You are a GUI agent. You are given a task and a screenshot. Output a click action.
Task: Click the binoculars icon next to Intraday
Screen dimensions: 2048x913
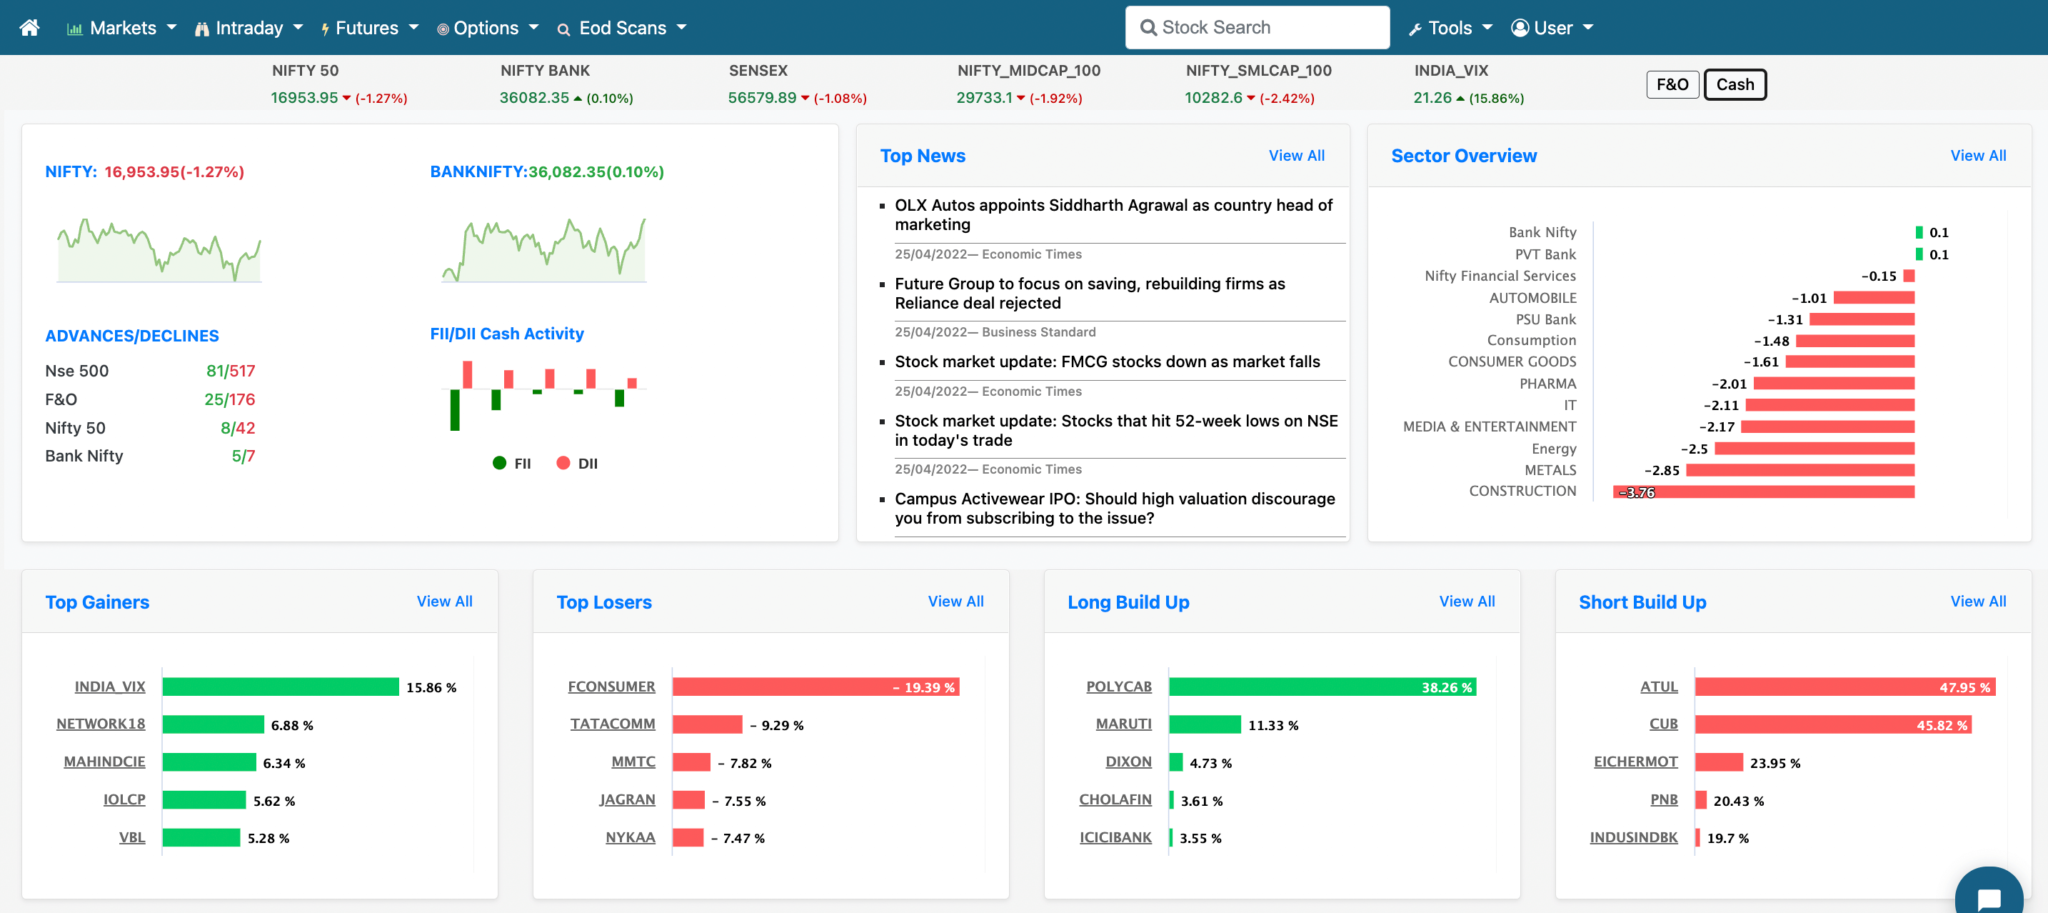click(x=201, y=27)
